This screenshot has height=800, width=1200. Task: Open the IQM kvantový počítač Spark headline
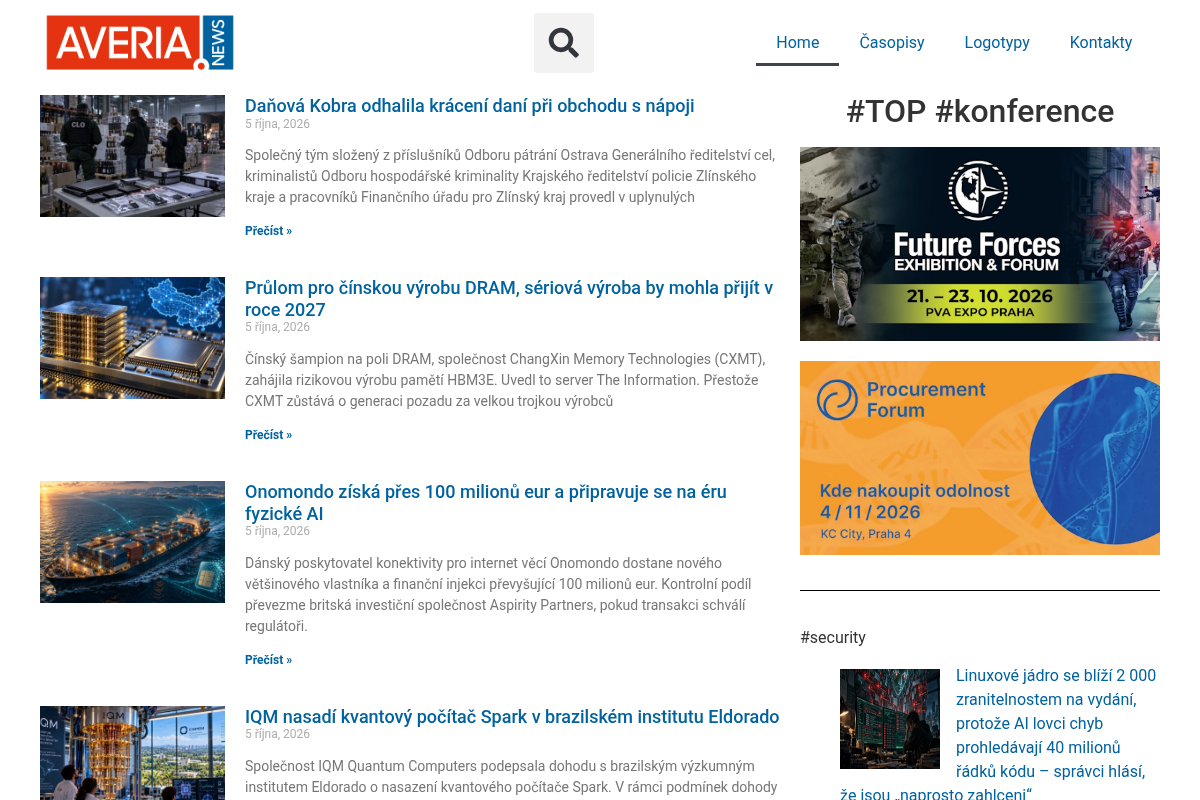[512, 717]
